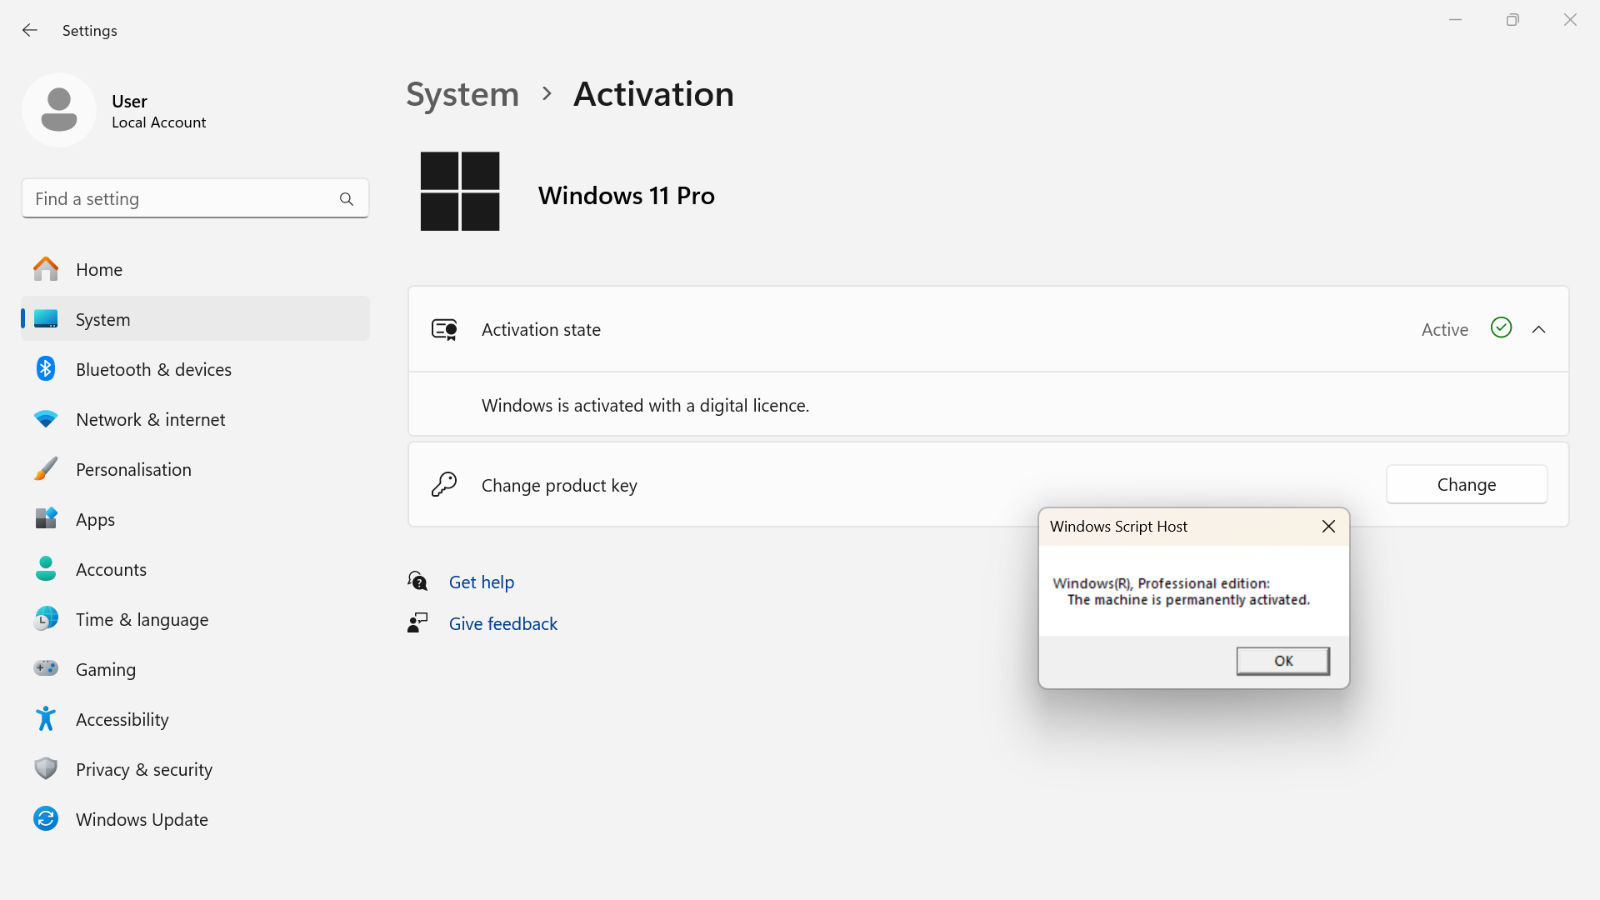
Task: Restore down the Settings window
Action: pyautogui.click(x=1512, y=20)
